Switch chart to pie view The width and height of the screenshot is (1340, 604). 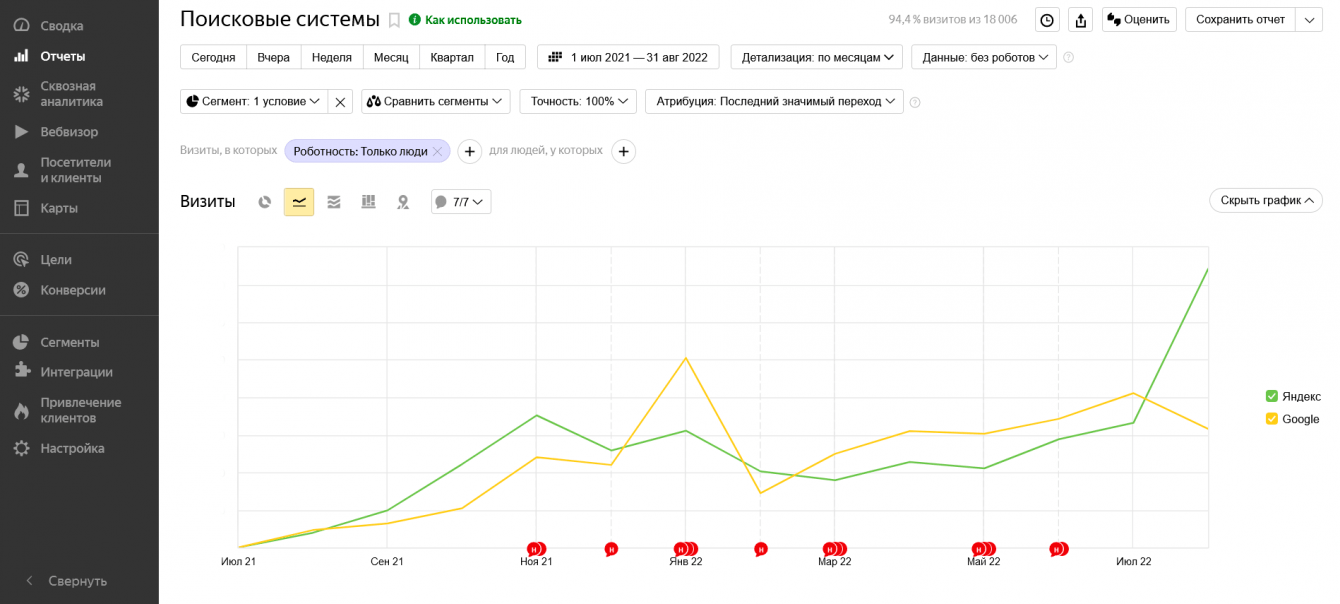click(265, 202)
